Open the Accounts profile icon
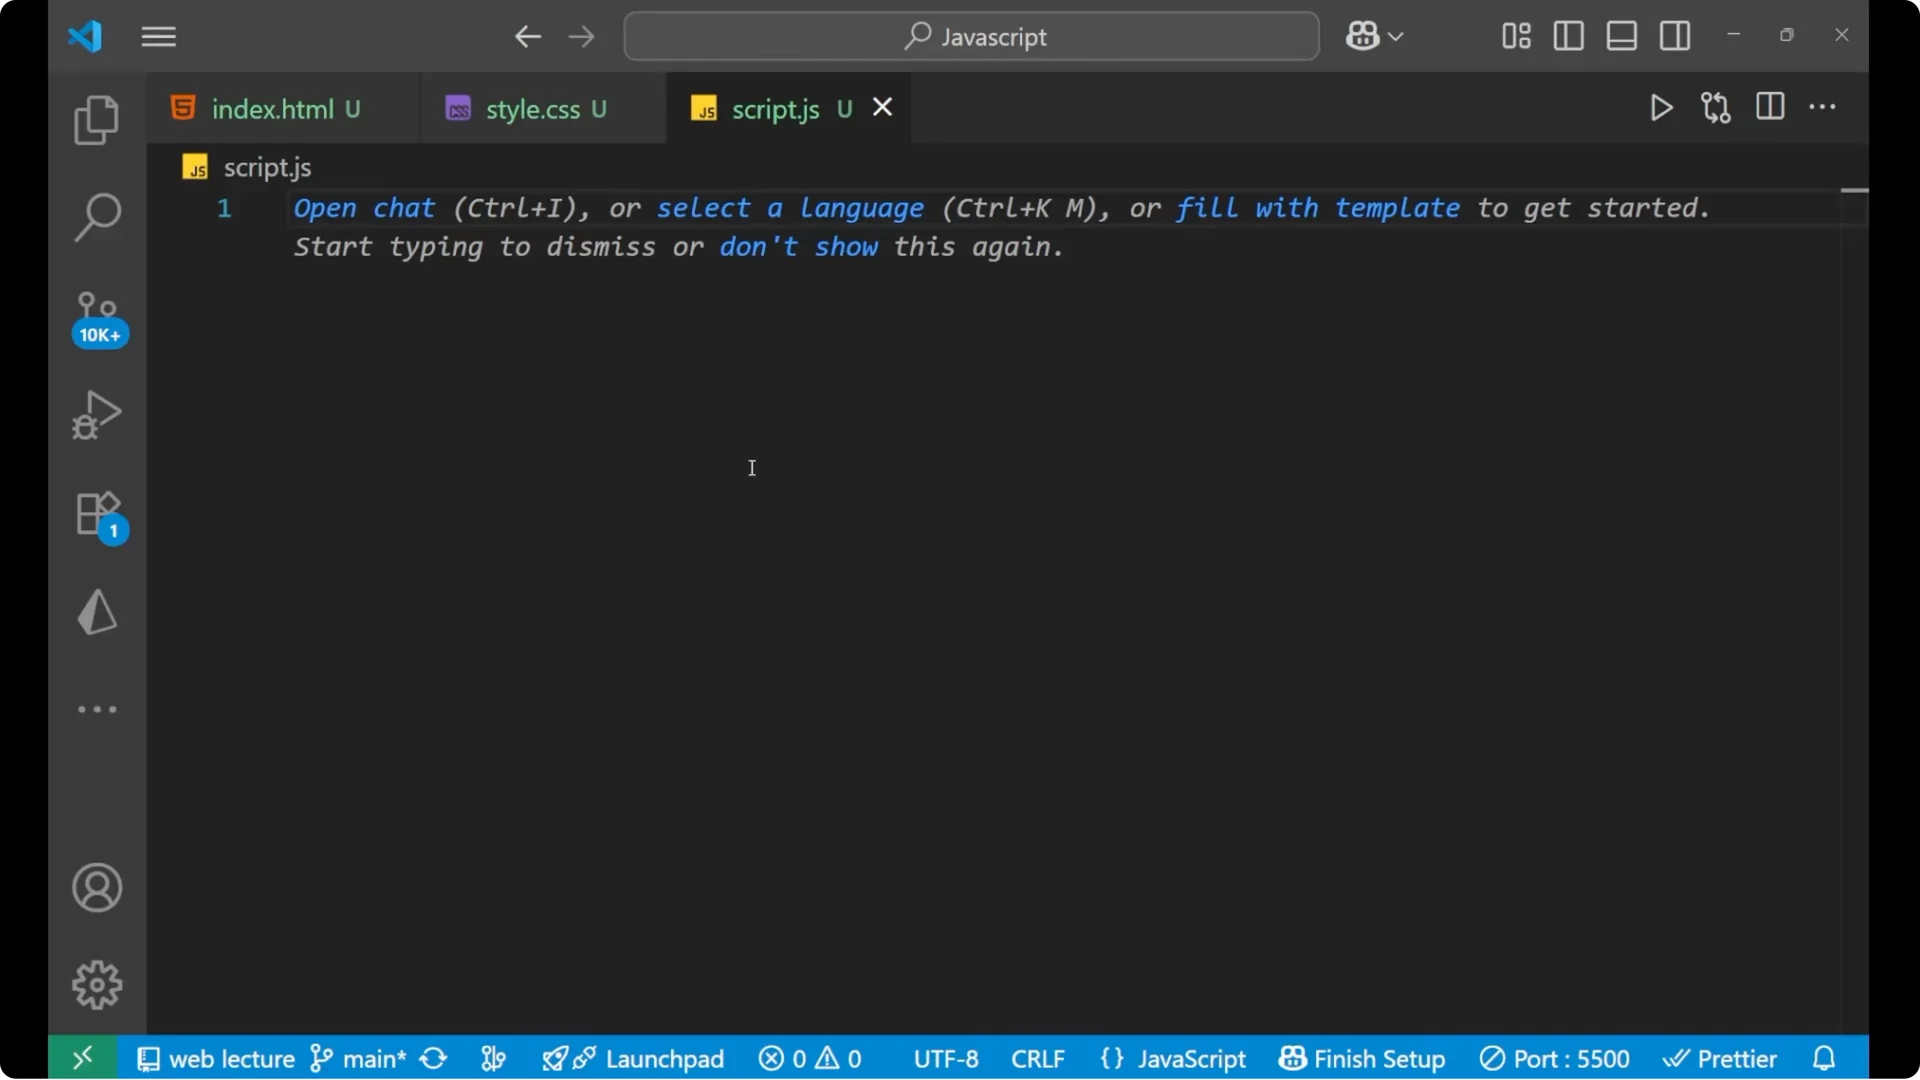The image size is (1920, 1080). point(96,888)
